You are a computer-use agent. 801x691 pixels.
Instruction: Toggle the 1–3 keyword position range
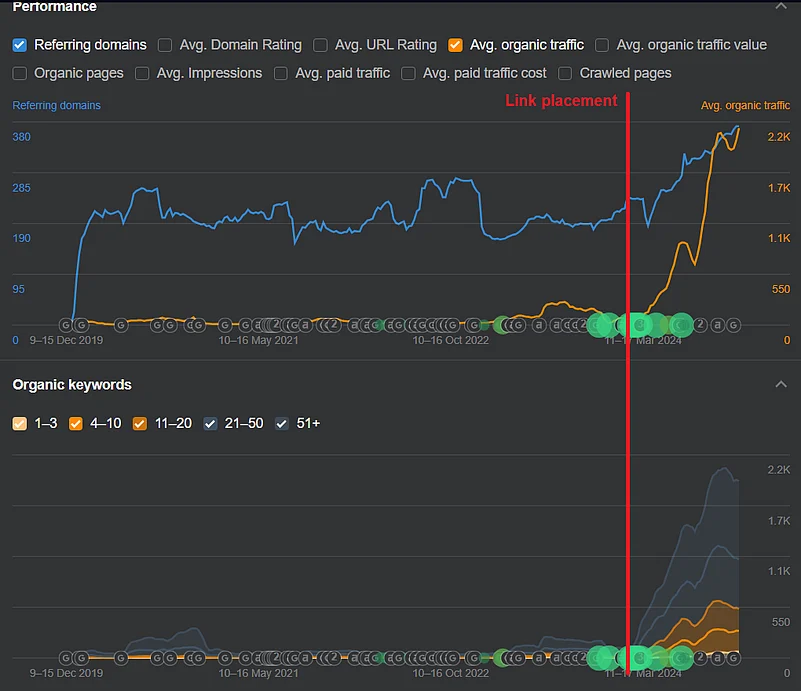pos(20,424)
